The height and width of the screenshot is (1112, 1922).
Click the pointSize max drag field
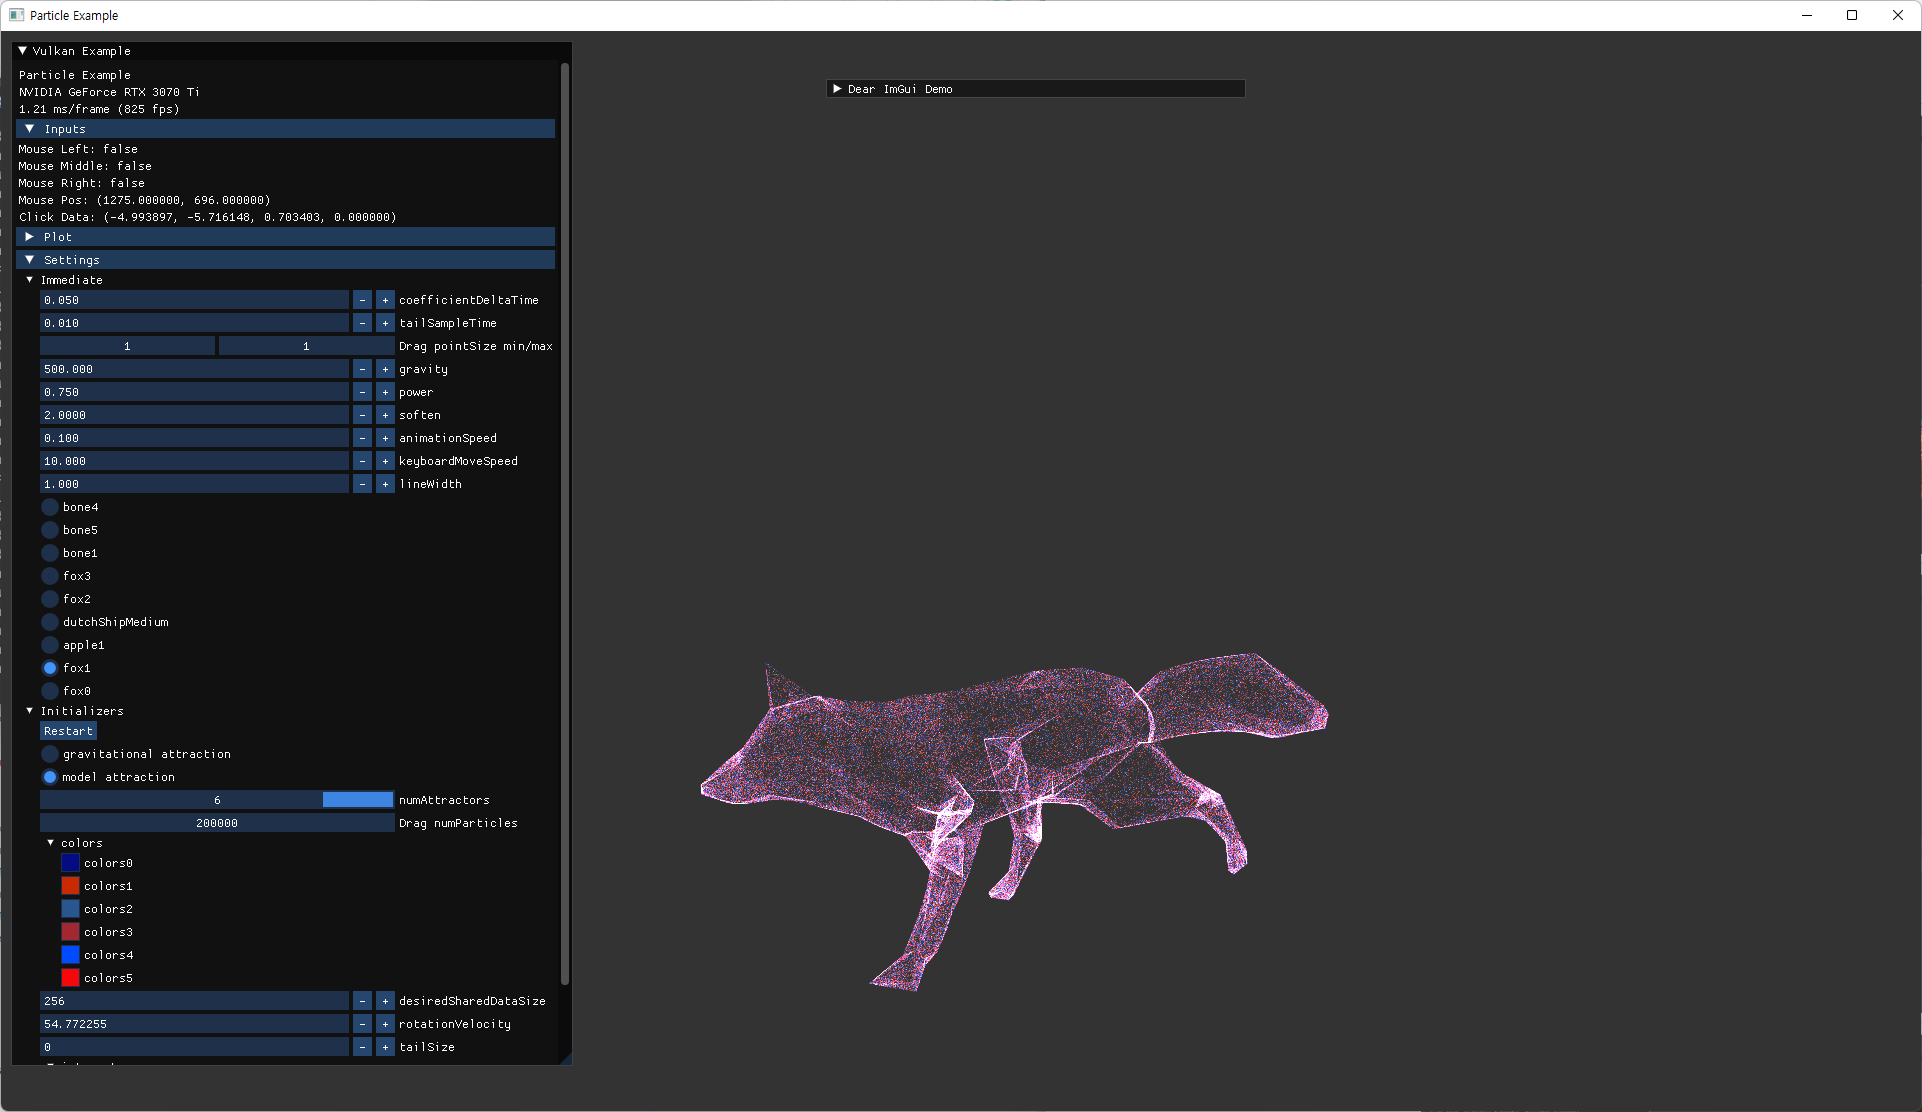306,346
